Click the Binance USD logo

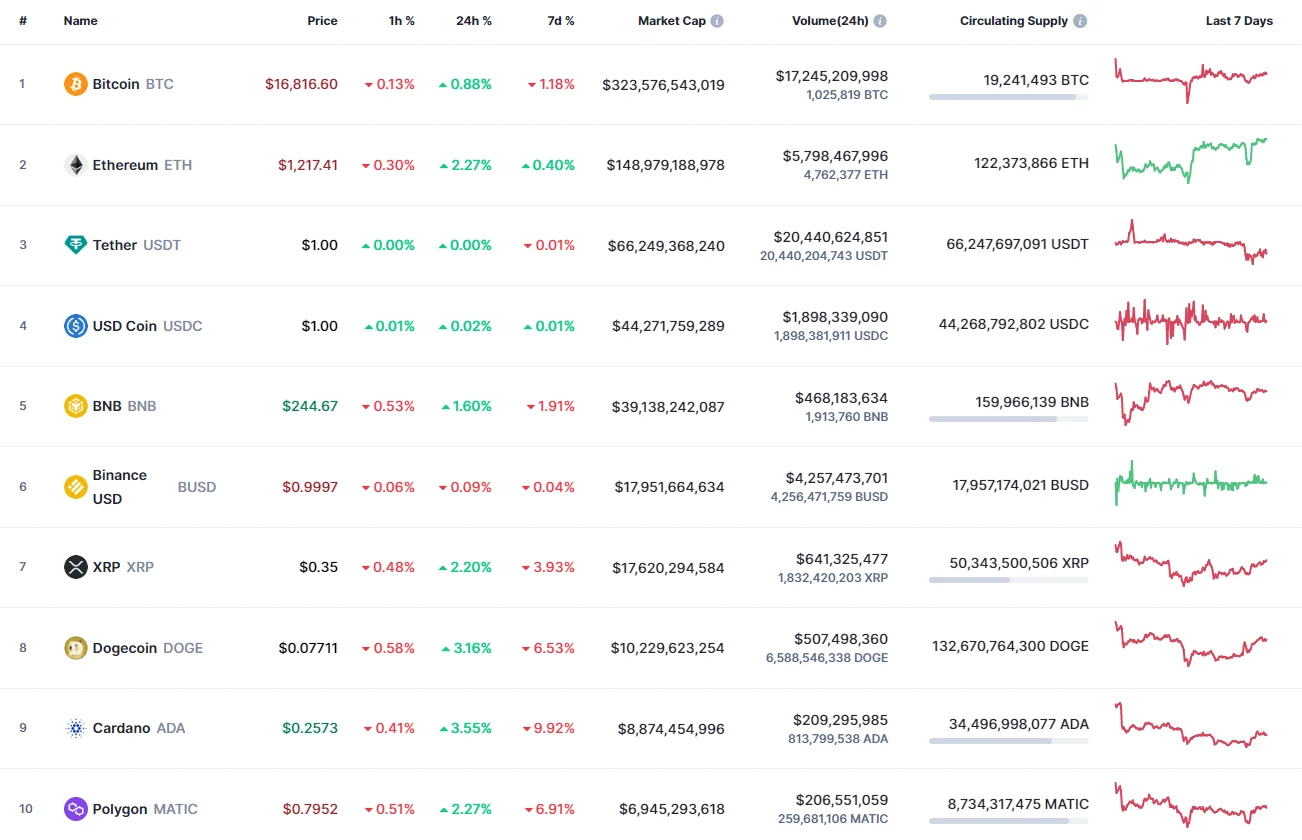click(74, 487)
